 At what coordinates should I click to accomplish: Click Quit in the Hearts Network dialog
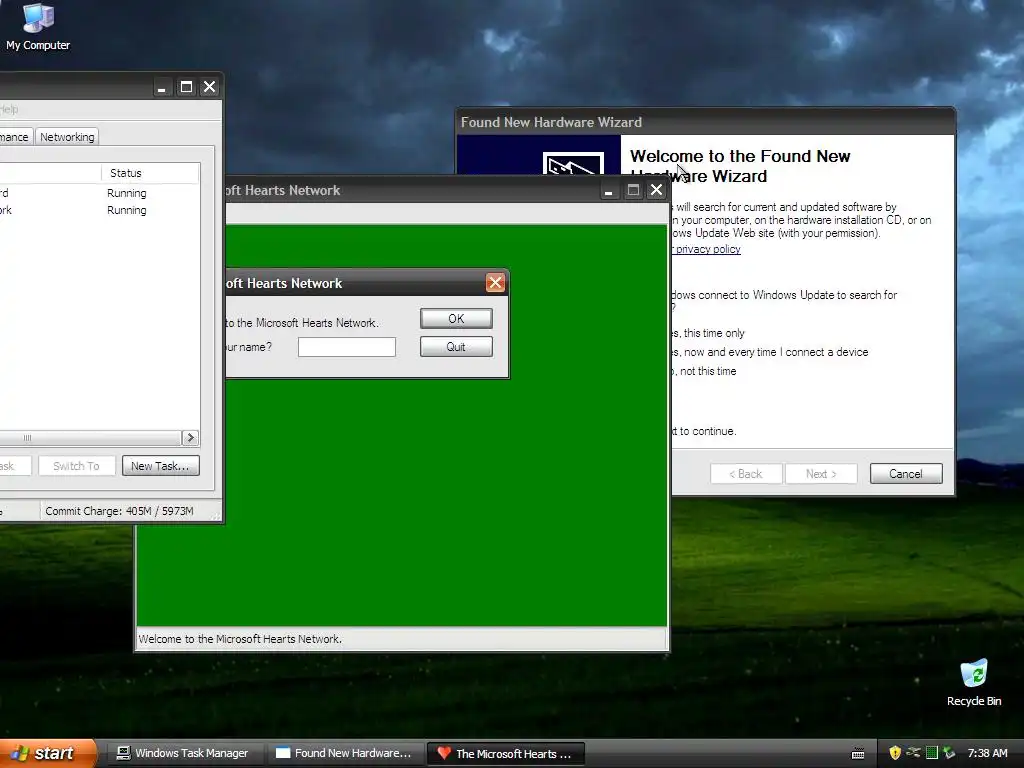click(x=456, y=347)
